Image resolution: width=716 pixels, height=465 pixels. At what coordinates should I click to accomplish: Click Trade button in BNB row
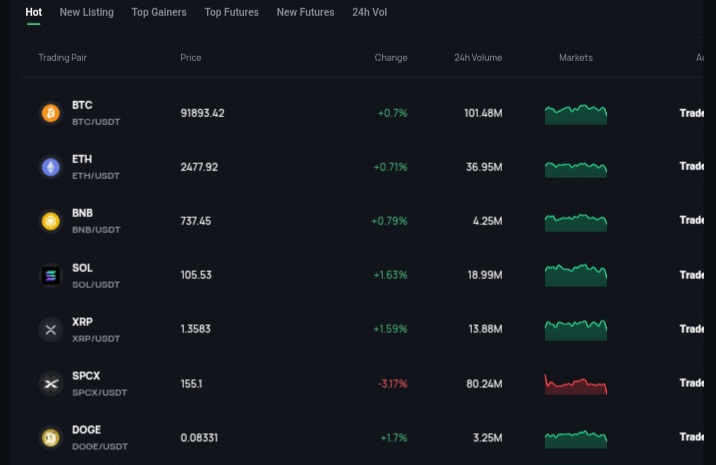pyautogui.click(x=691, y=220)
